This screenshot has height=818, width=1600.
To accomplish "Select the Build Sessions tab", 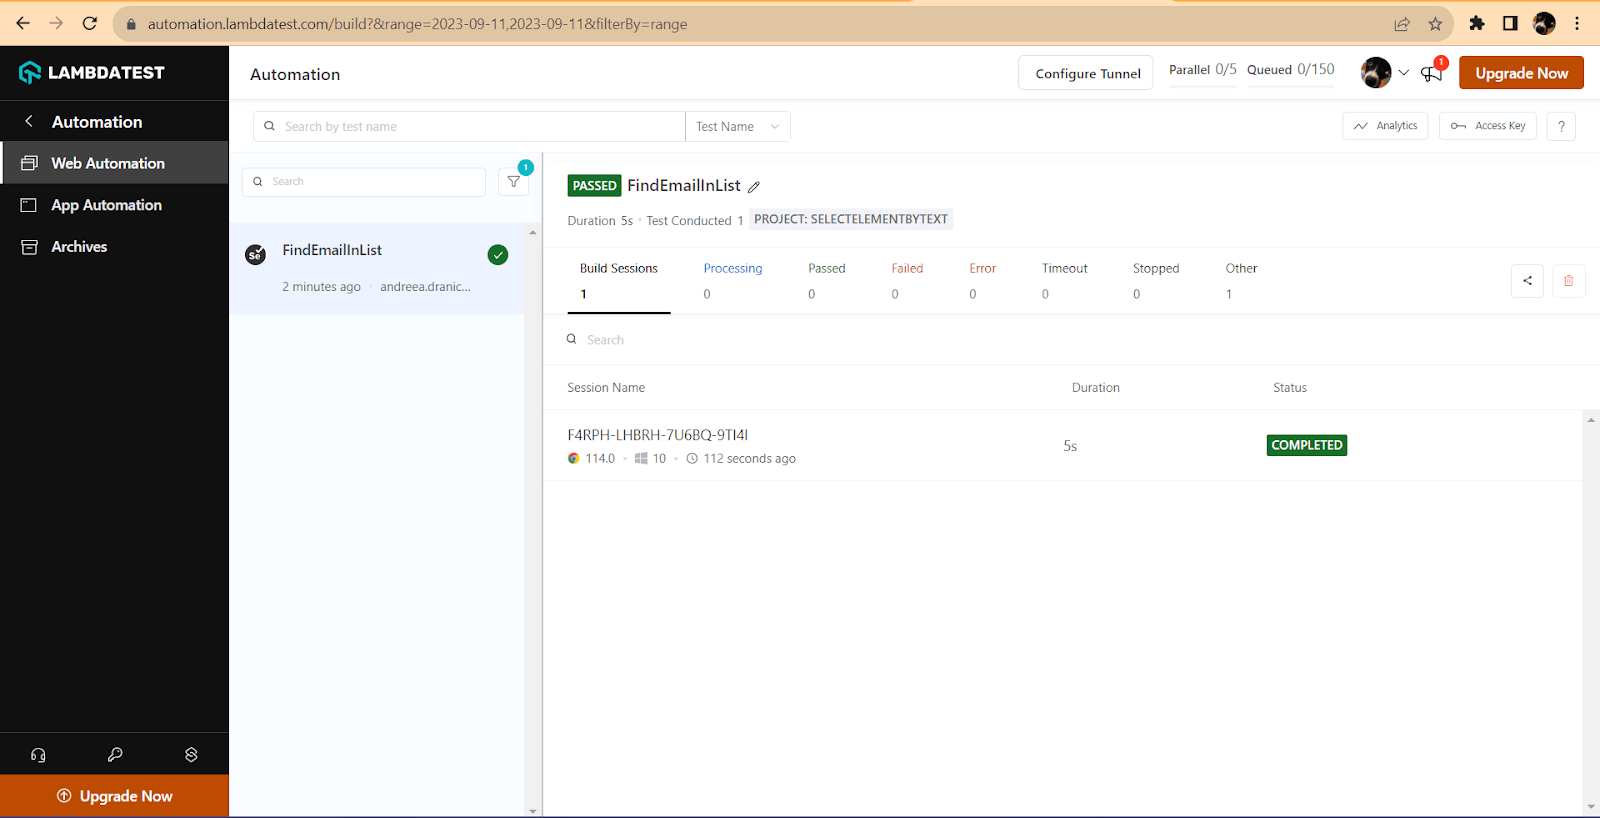I will (x=619, y=281).
